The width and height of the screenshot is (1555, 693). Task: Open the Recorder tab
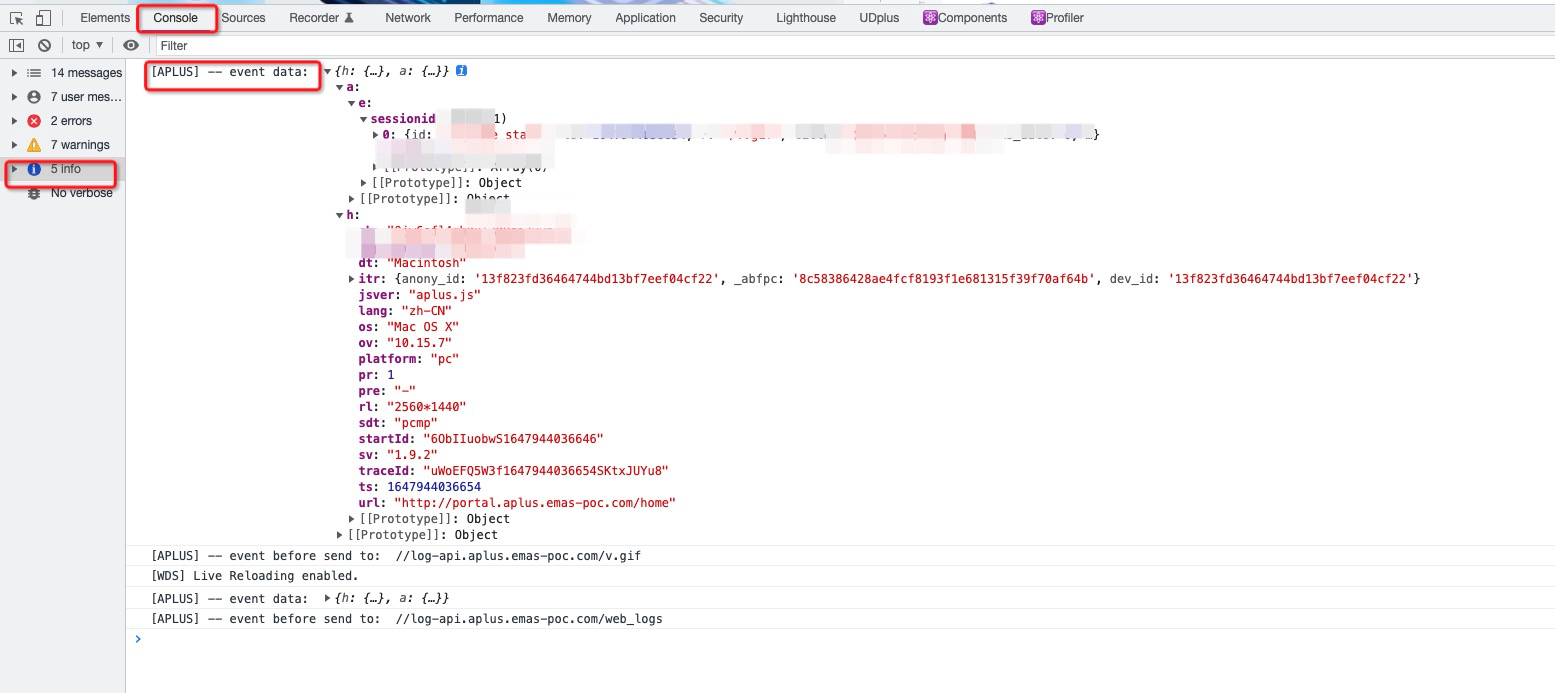[321, 18]
